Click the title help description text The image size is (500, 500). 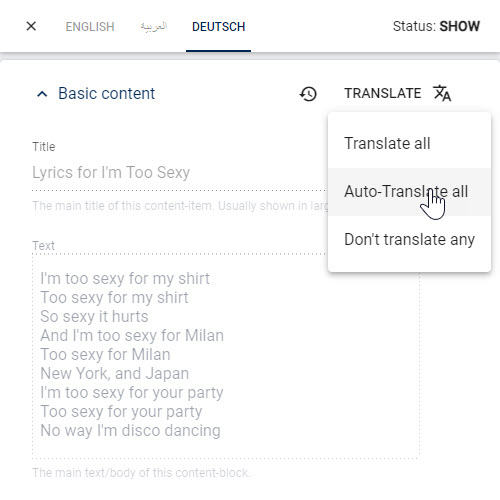pyautogui.click(x=180, y=206)
